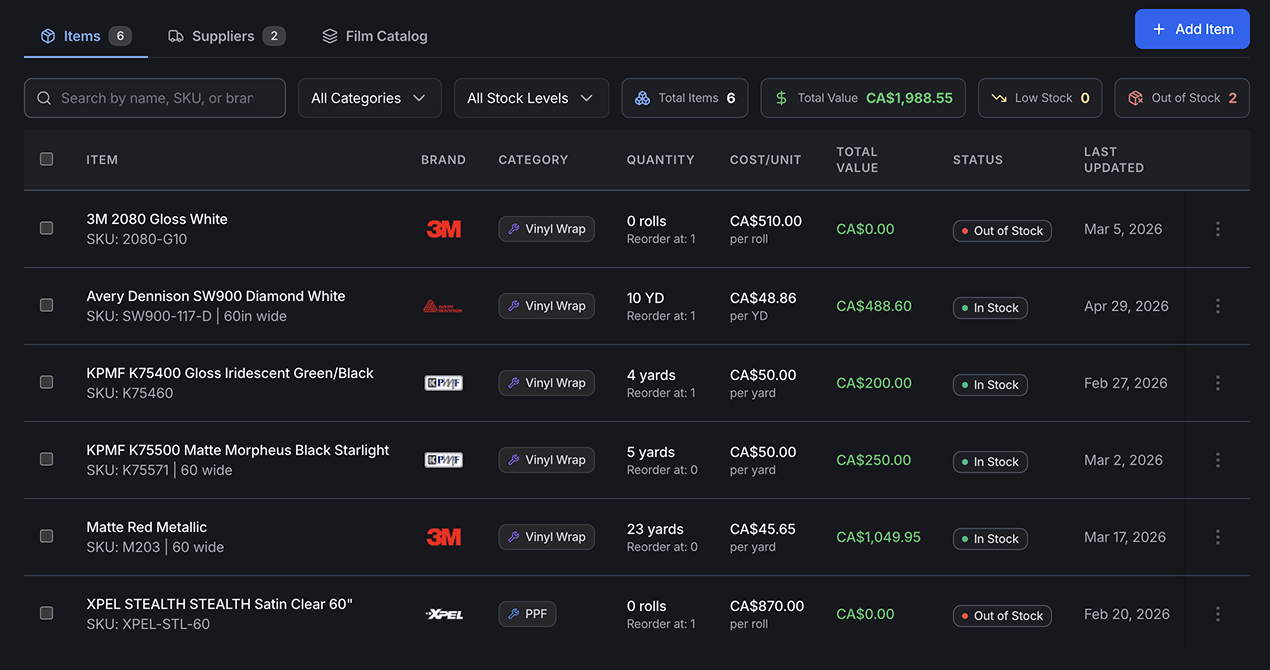
Task: Click the boxes icon beside Total Items
Action: click(x=642, y=98)
